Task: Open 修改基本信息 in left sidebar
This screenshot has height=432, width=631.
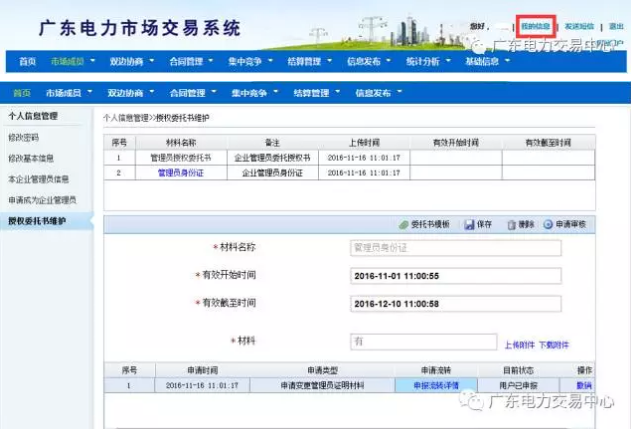Action: (x=31, y=158)
